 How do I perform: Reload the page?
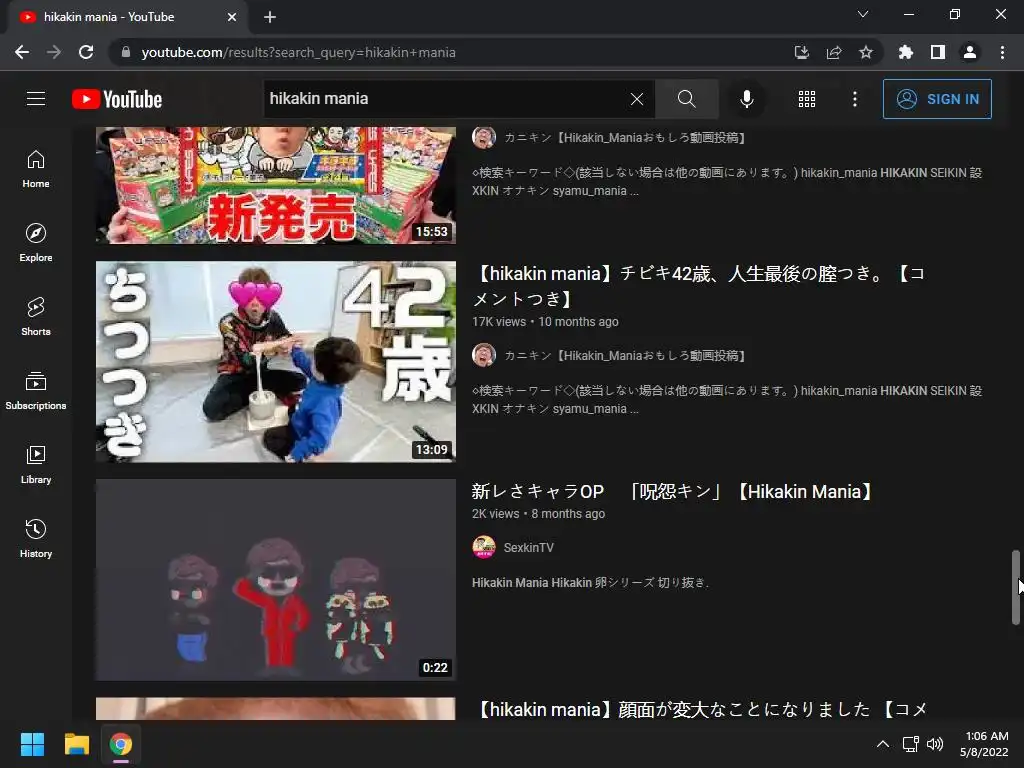[x=86, y=52]
